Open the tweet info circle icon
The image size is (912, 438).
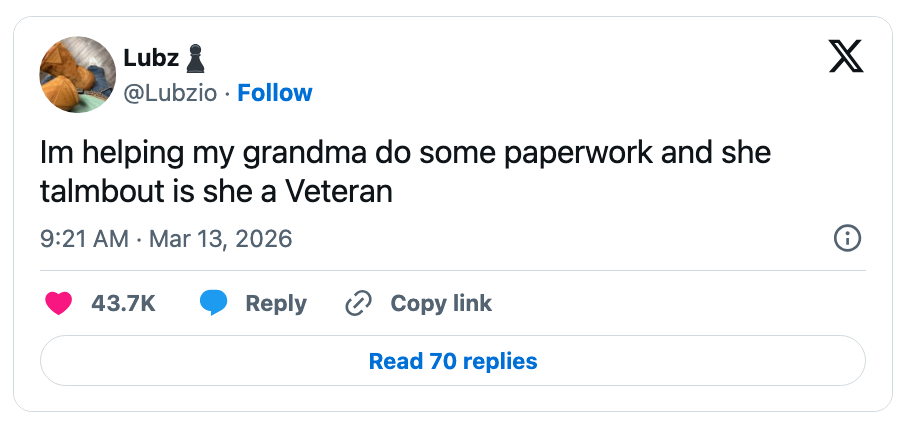click(847, 238)
